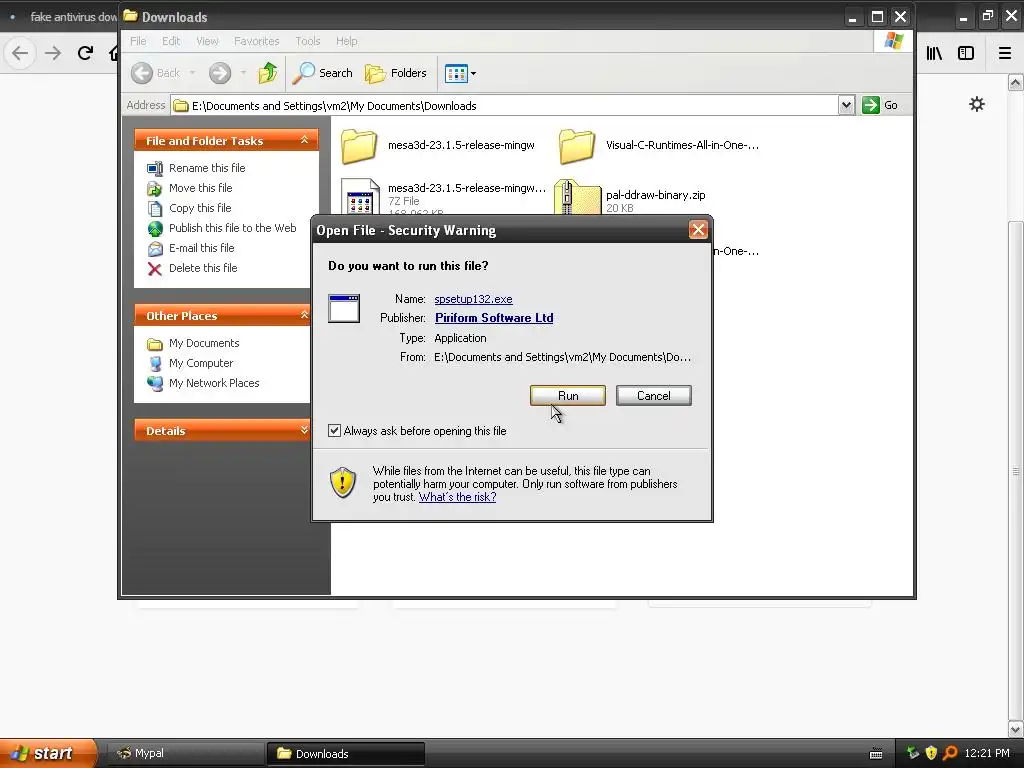Expand the Details panel
Viewport: 1024px width, 768px height.
click(x=304, y=430)
